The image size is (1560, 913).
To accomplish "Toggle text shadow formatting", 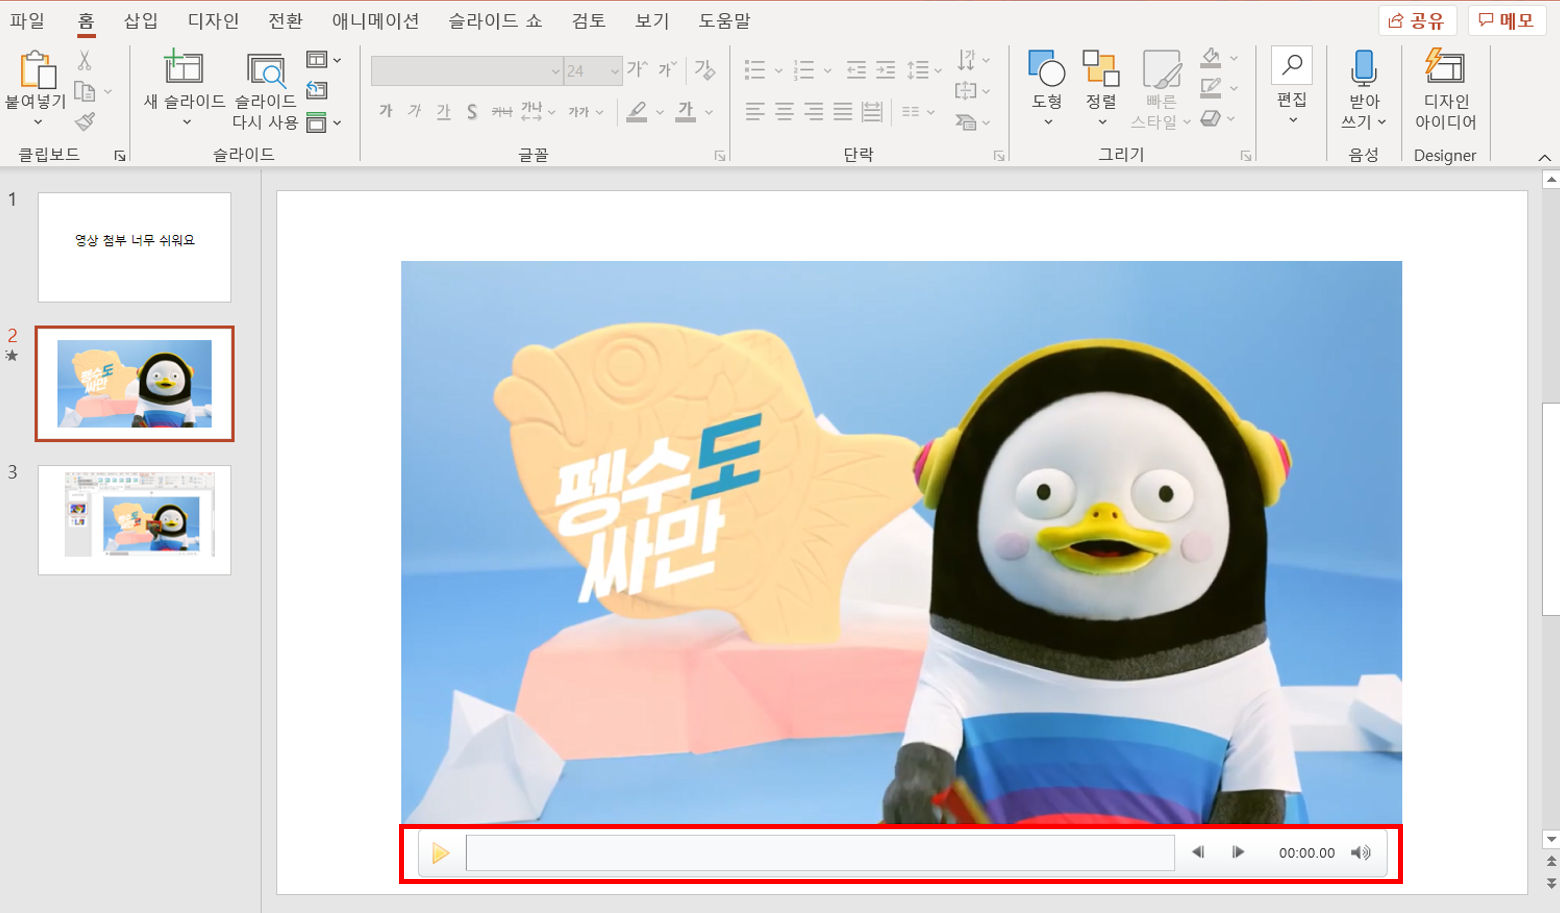I will click(472, 112).
